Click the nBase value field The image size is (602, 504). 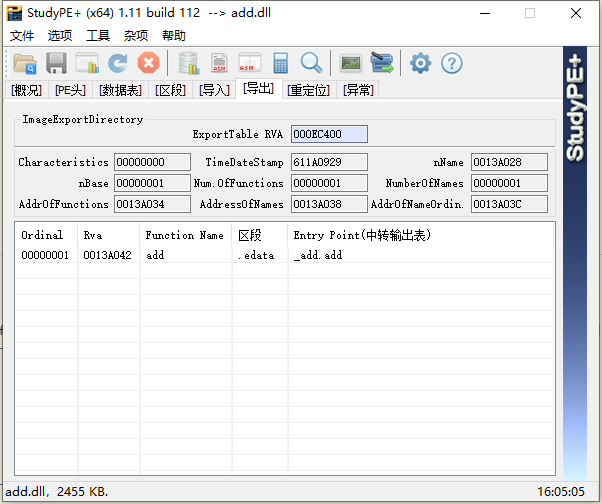152,183
